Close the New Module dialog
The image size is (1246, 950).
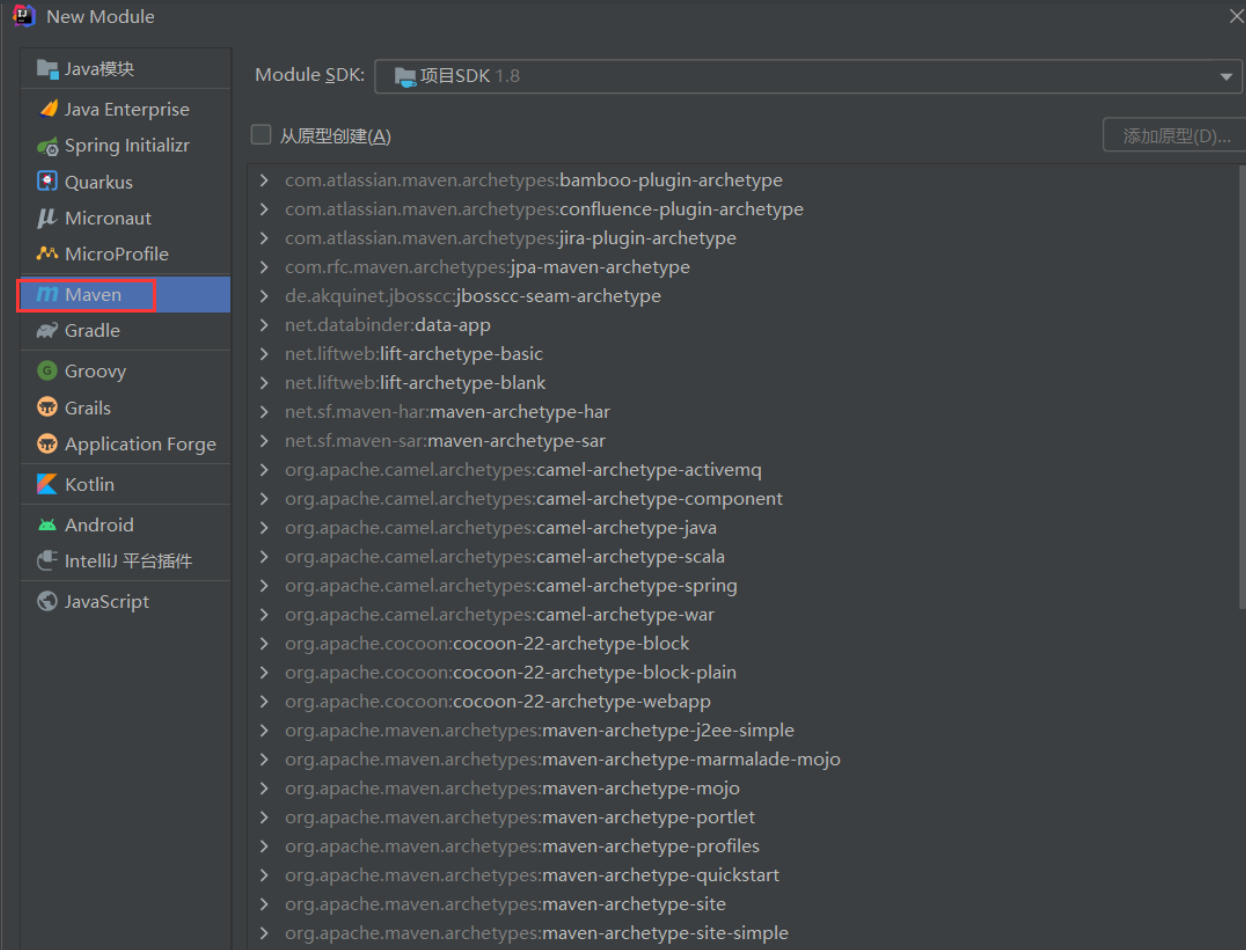1236,16
